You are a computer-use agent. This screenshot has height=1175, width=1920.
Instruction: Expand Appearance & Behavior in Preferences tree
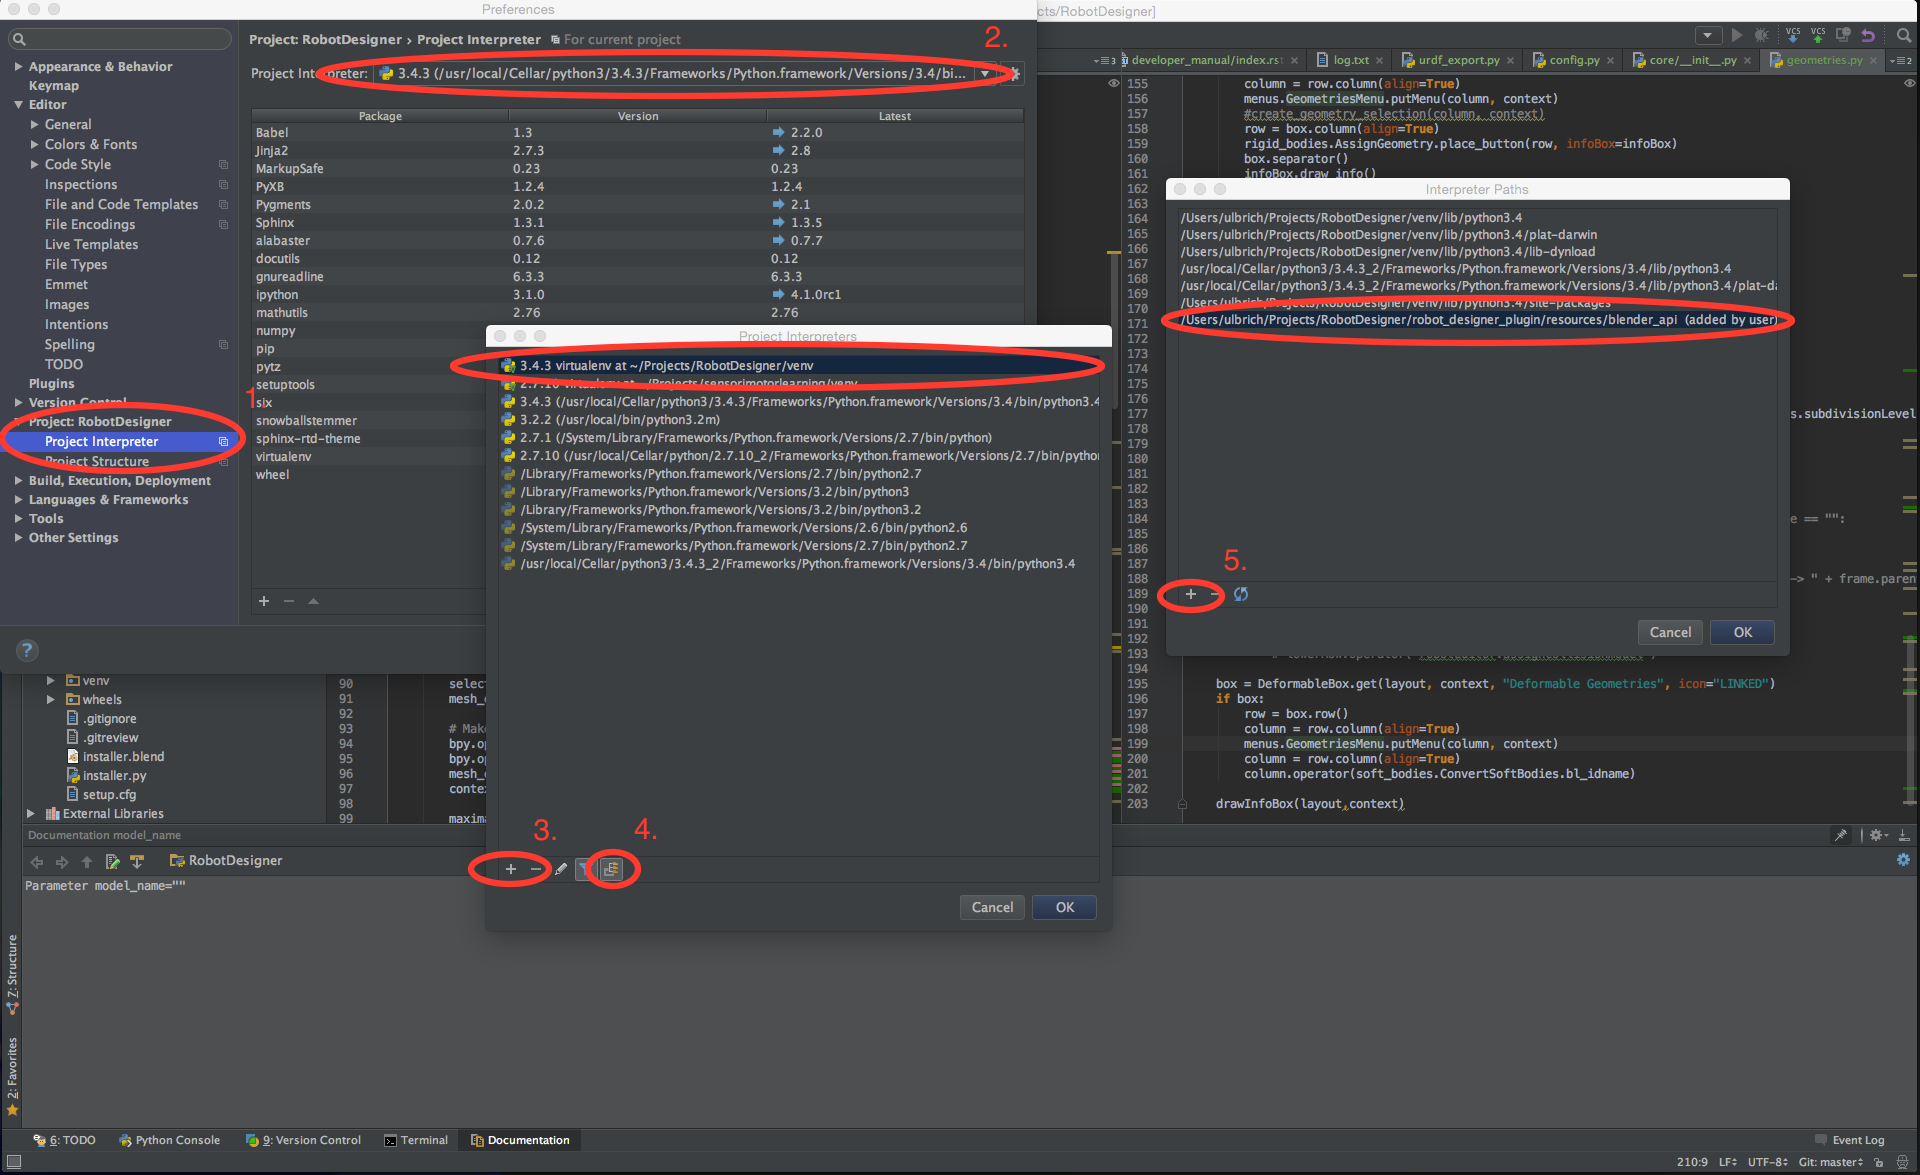(x=18, y=66)
